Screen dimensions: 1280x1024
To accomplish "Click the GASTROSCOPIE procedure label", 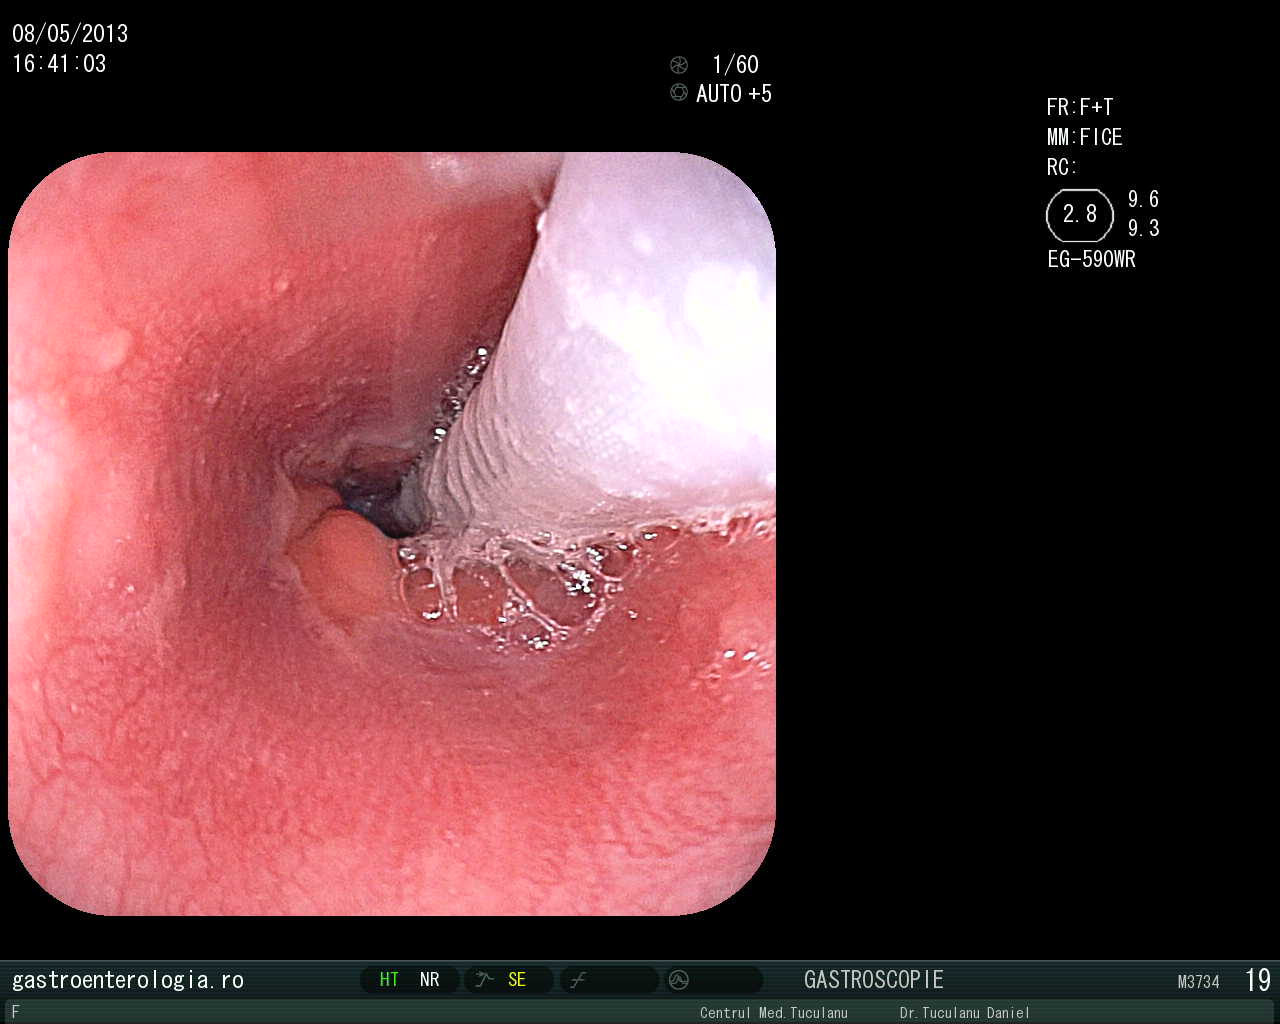I will pyautogui.click(x=874, y=980).
